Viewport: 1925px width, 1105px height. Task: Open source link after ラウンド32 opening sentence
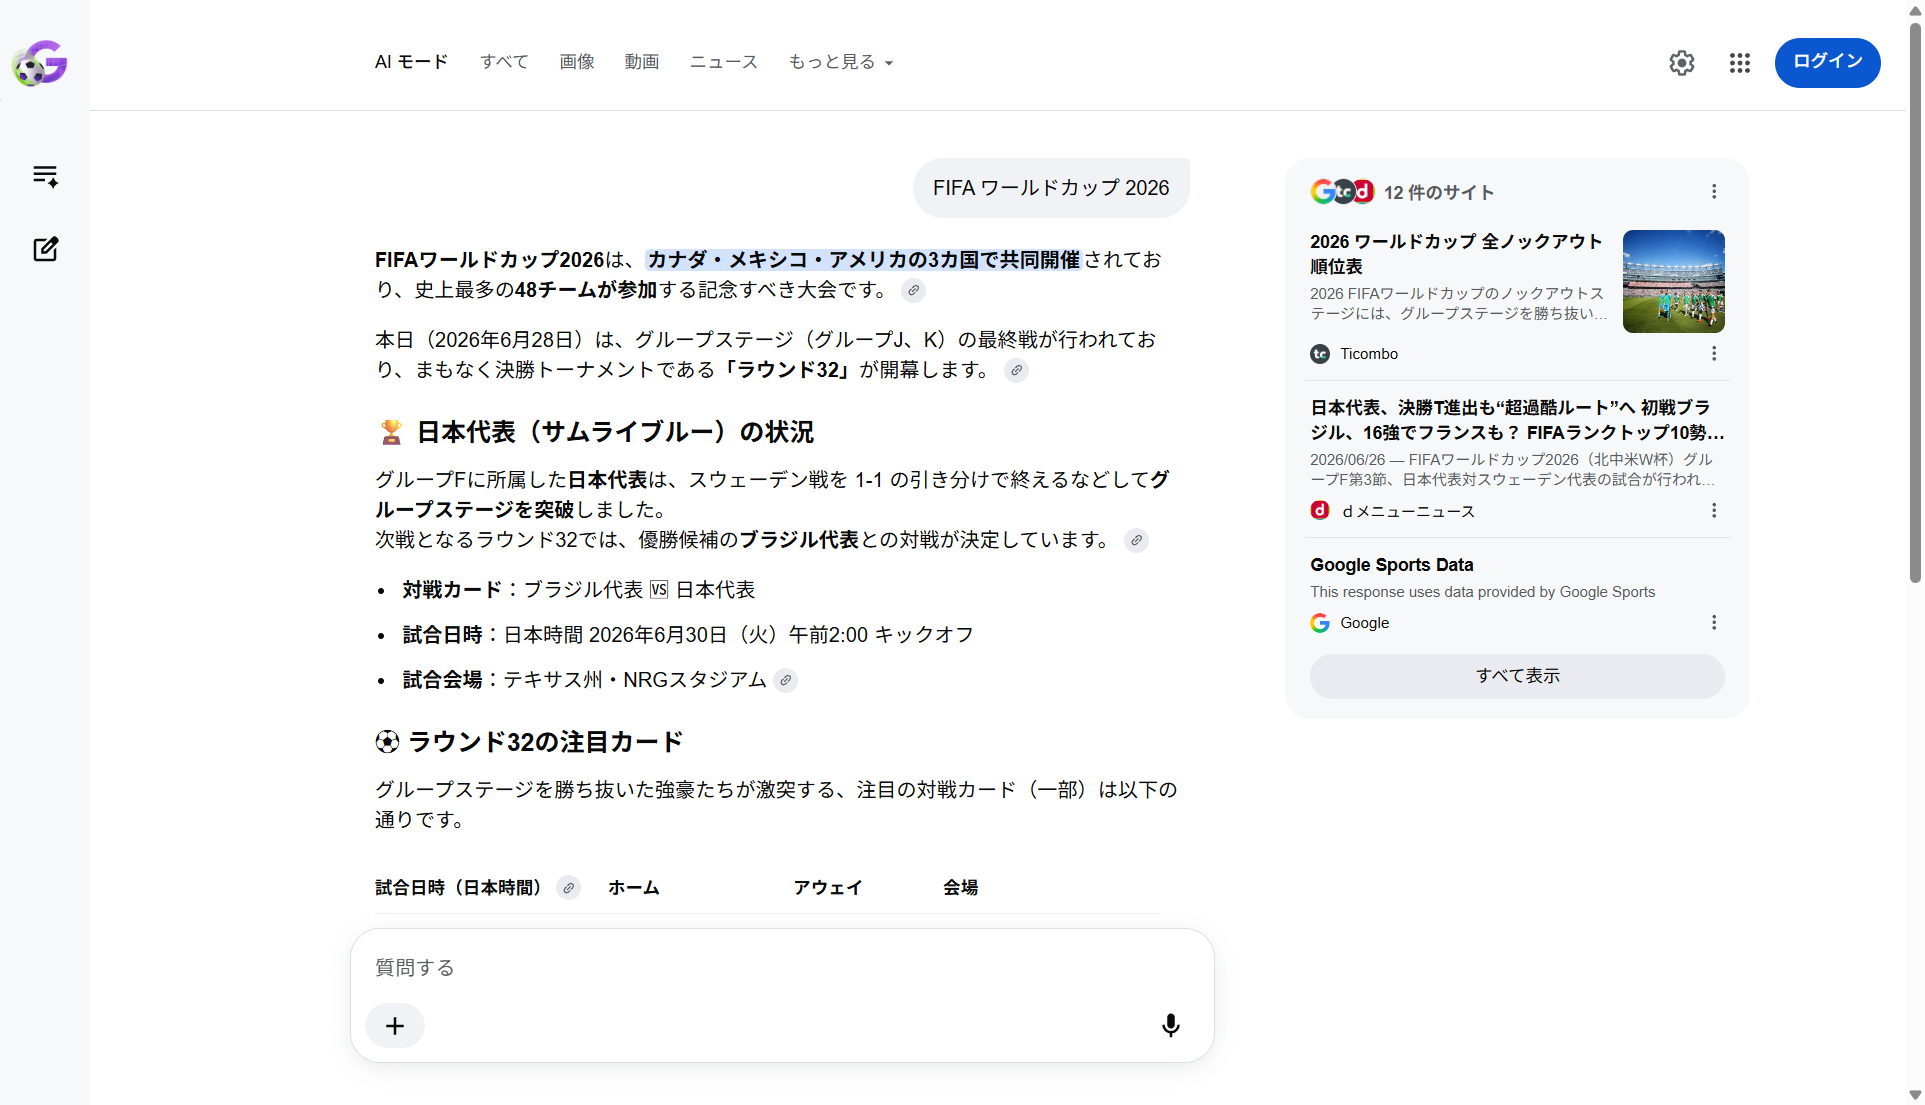click(x=1016, y=370)
